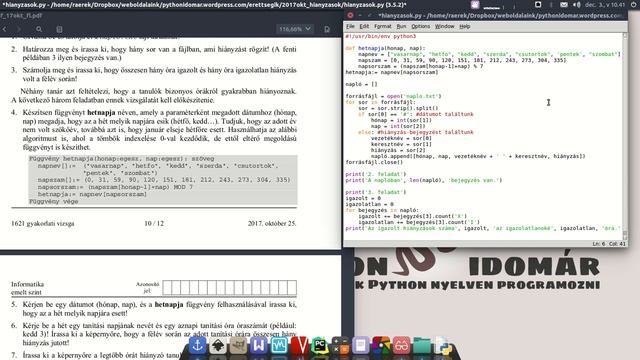640x360 pixels.
Task: Click the '2017. október 25.' date in PDF
Action: (x=272, y=224)
